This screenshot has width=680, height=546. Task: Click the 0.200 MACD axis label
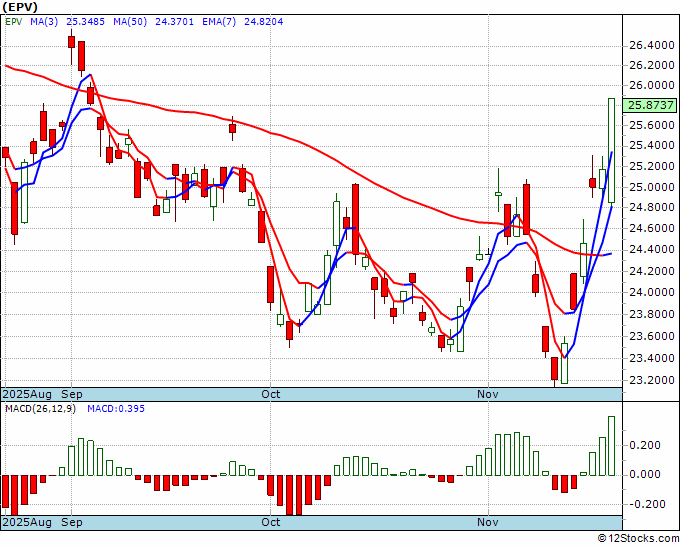(645, 445)
